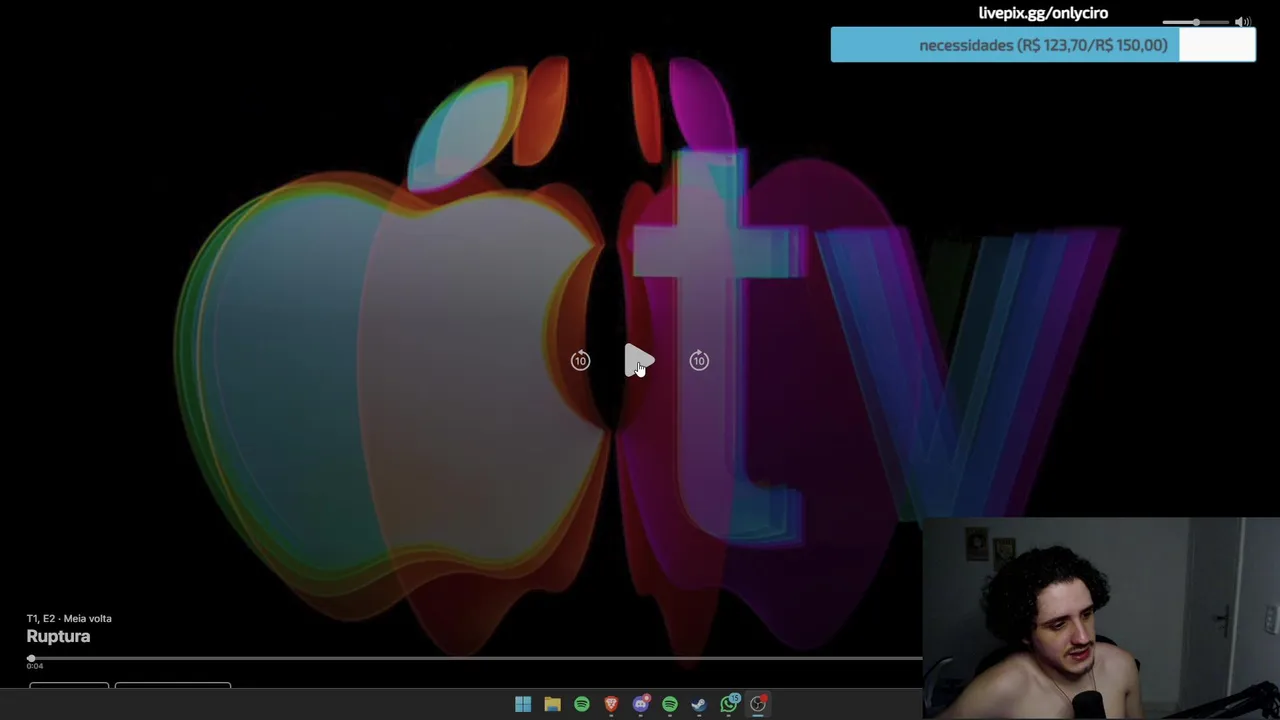The image size is (1280, 720).
Task: Switch to OBS Studio in the taskbar
Action: [x=758, y=704]
